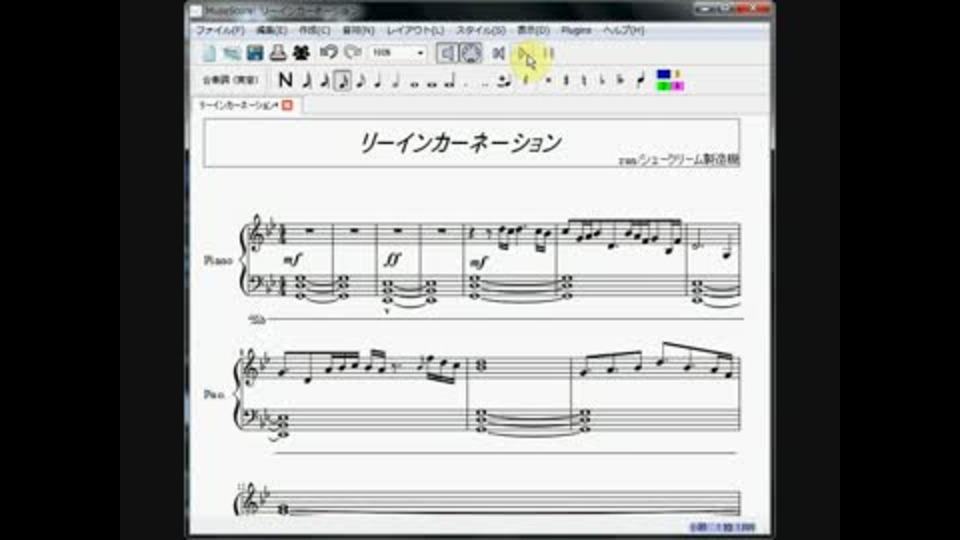Start playback with the Play button
Viewport: 960px width, 540px height.
(525, 53)
